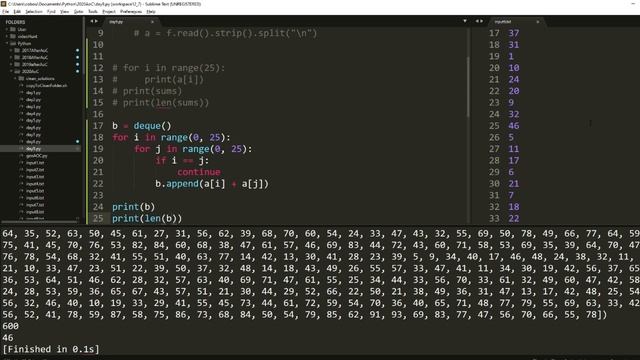Image resolution: width=640 pixels, height=360 pixels.
Task: Click the Sublime Text title bar app icon
Action: (4, 4)
